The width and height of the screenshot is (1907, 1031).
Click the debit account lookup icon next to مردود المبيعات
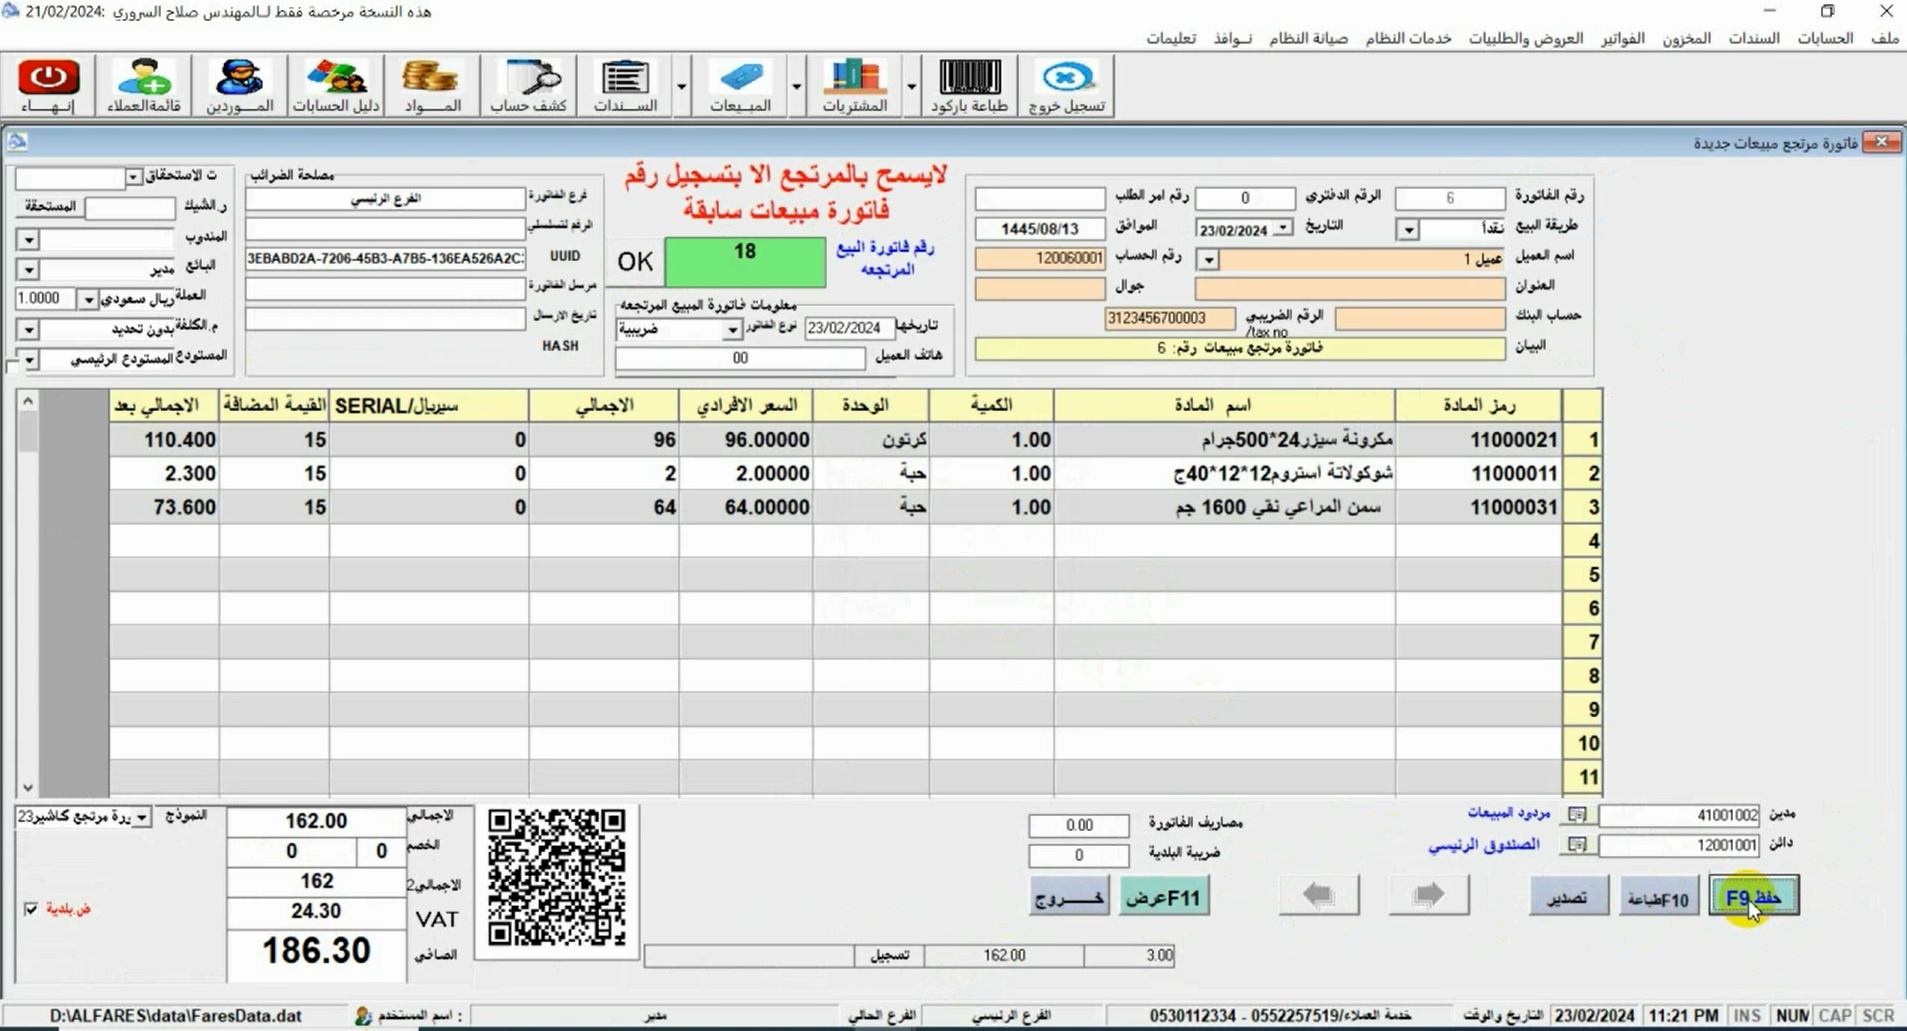[1577, 815]
